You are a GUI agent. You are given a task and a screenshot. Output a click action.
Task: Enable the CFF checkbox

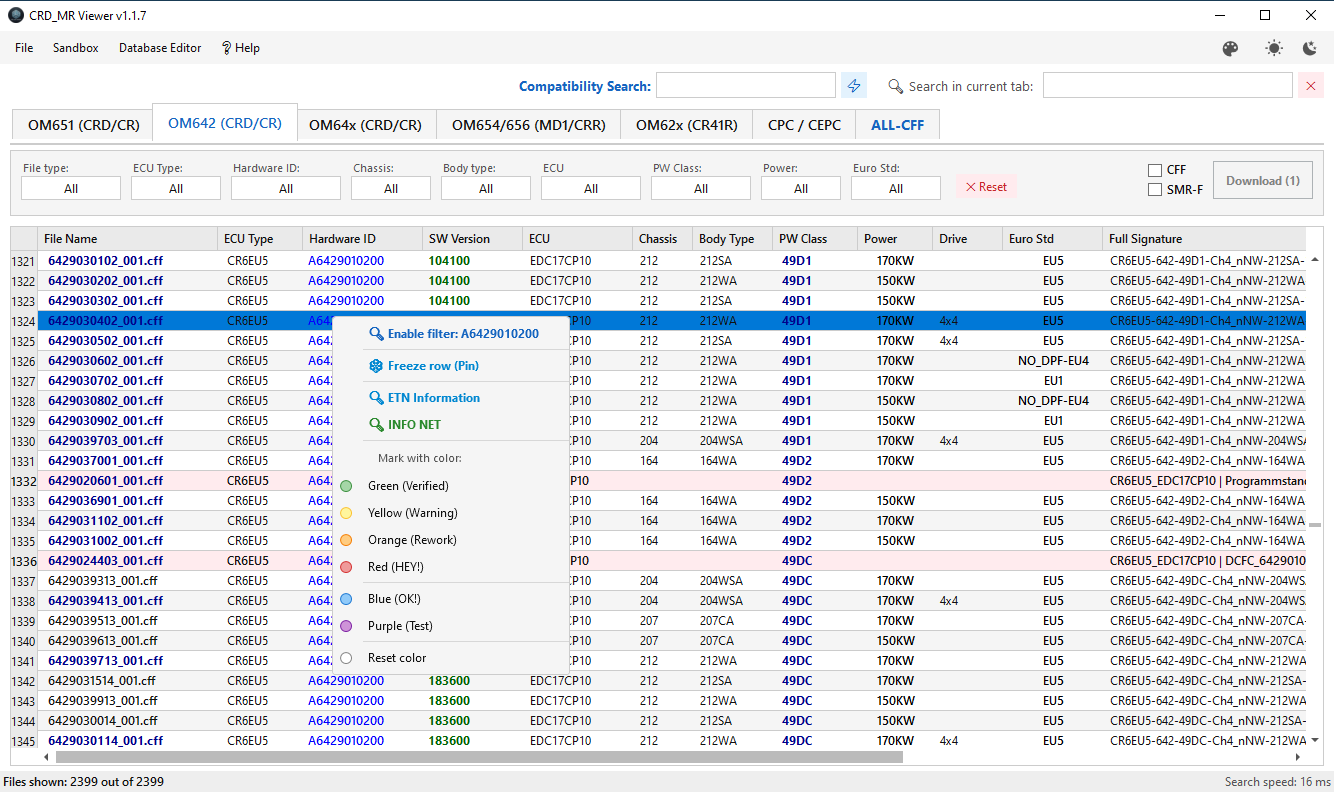(1155, 170)
